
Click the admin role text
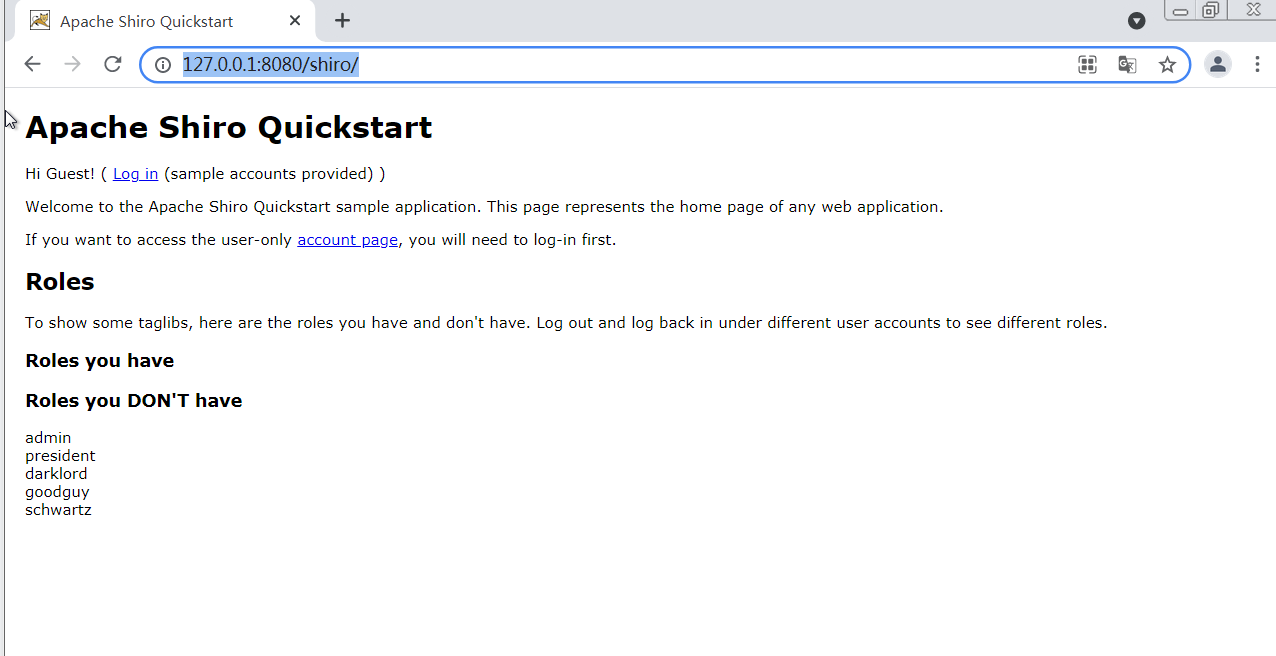(48, 438)
